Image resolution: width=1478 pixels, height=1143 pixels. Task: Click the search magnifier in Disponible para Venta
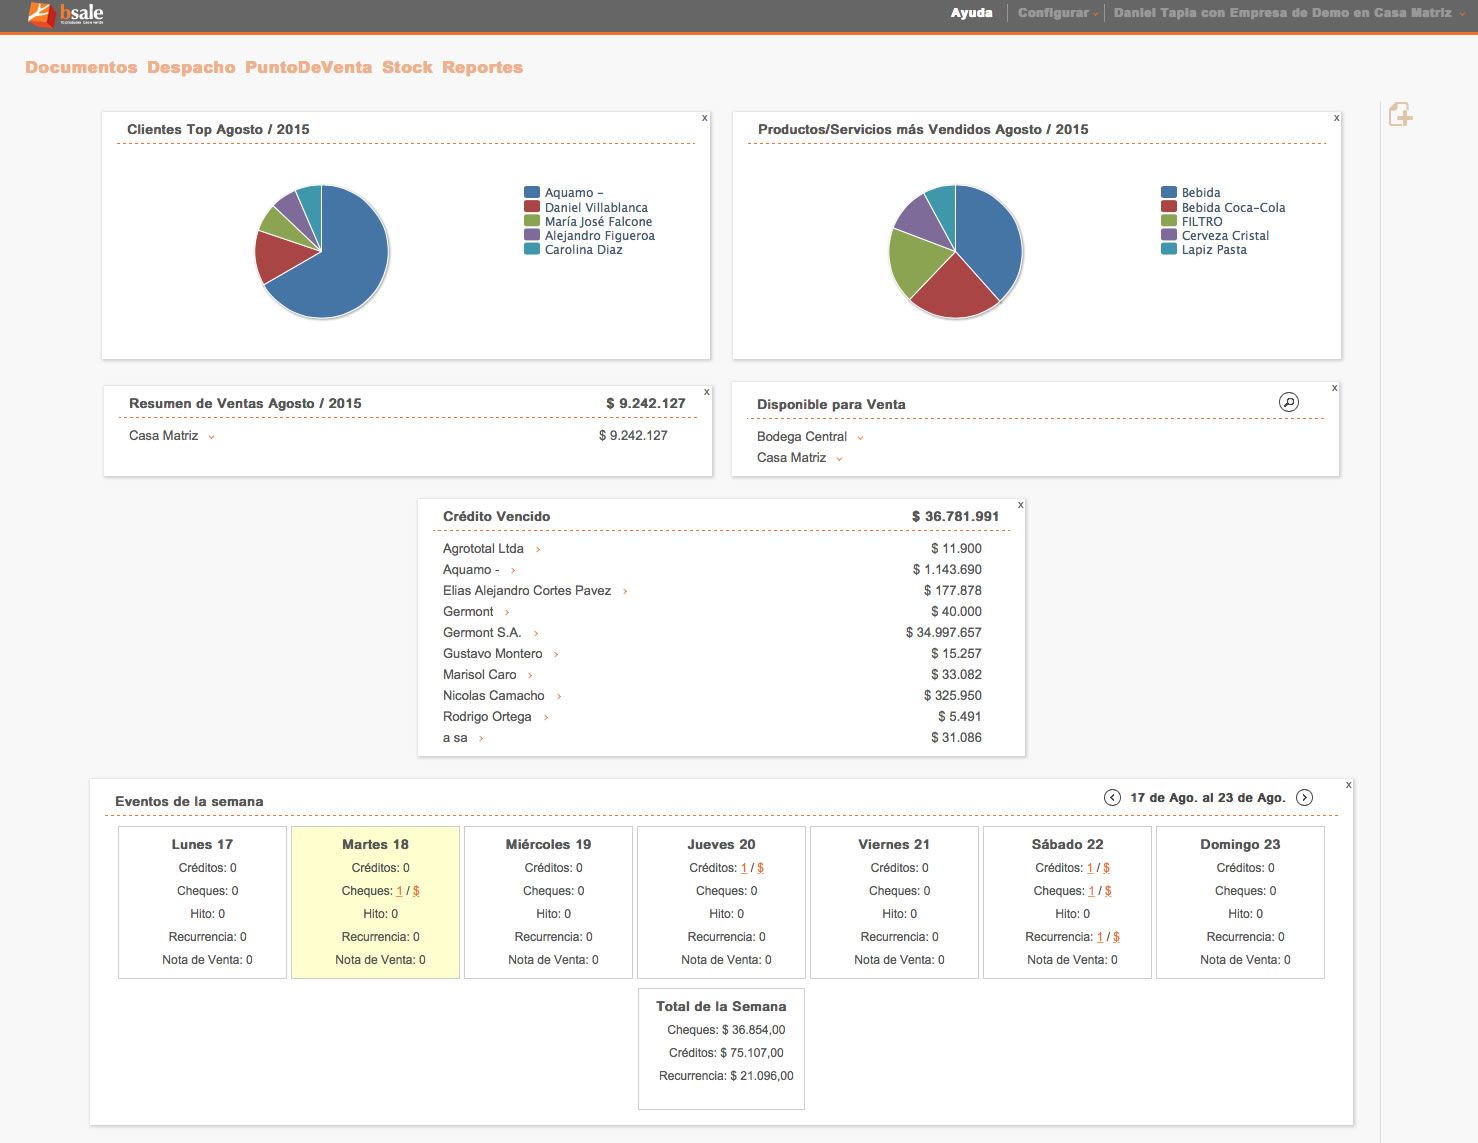(x=1289, y=402)
